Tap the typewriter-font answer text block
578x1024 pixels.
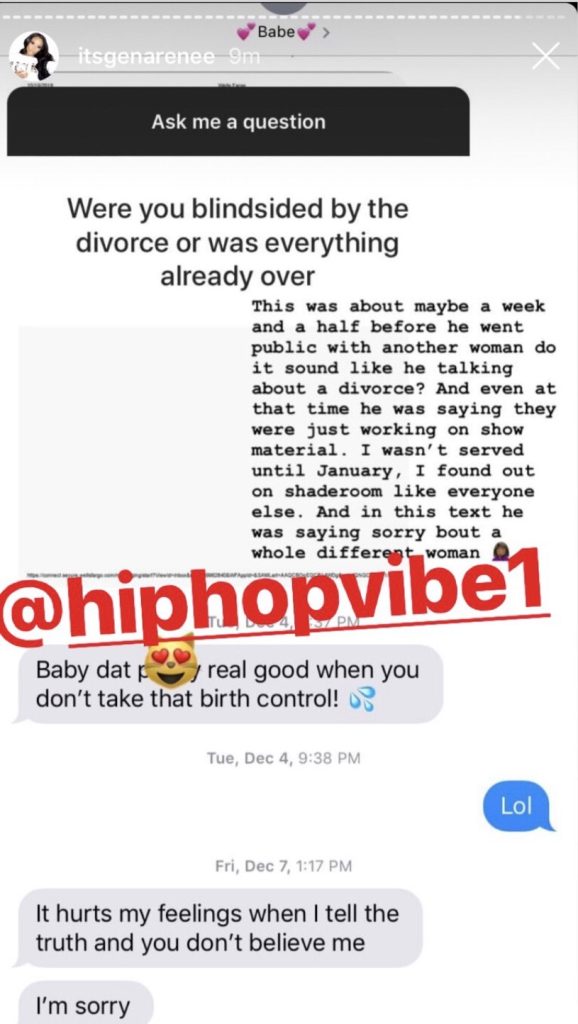tap(403, 430)
